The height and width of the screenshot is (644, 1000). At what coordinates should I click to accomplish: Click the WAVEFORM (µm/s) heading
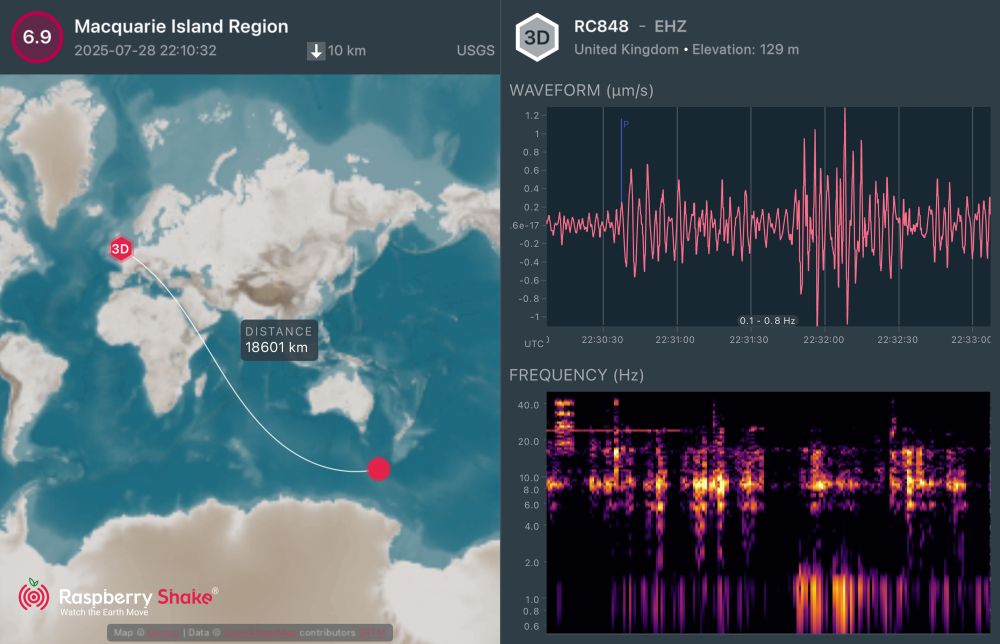tap(581, 91)
